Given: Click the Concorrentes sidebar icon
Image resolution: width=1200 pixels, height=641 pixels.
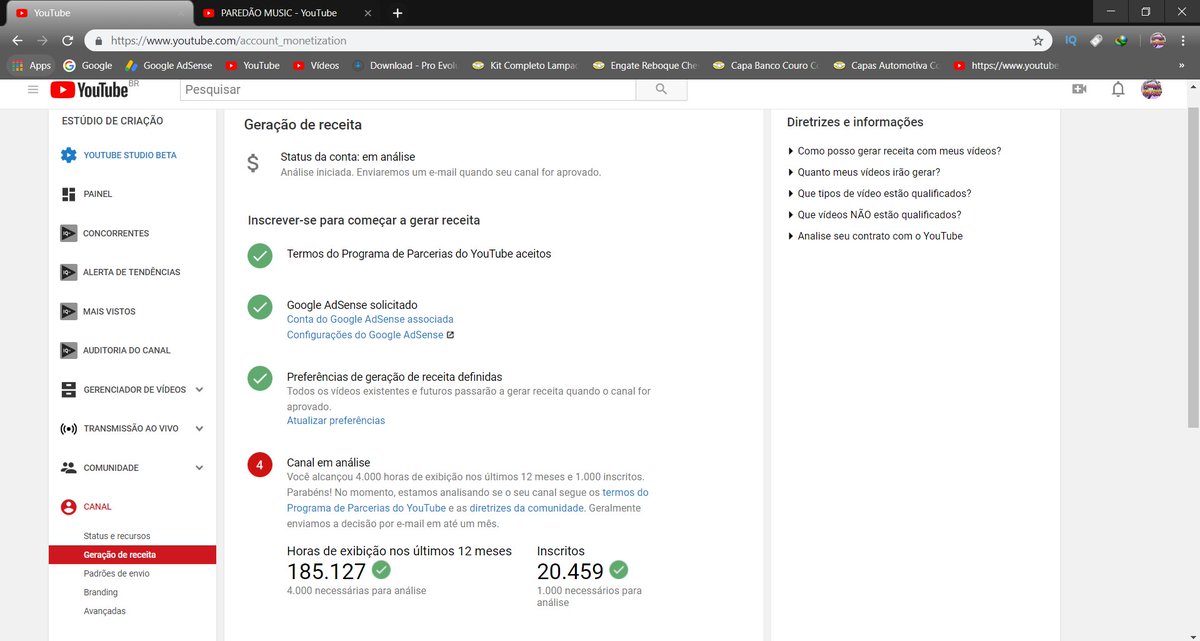Looking at the screenshot, I should pyautogui.click(x=68, y=233).
